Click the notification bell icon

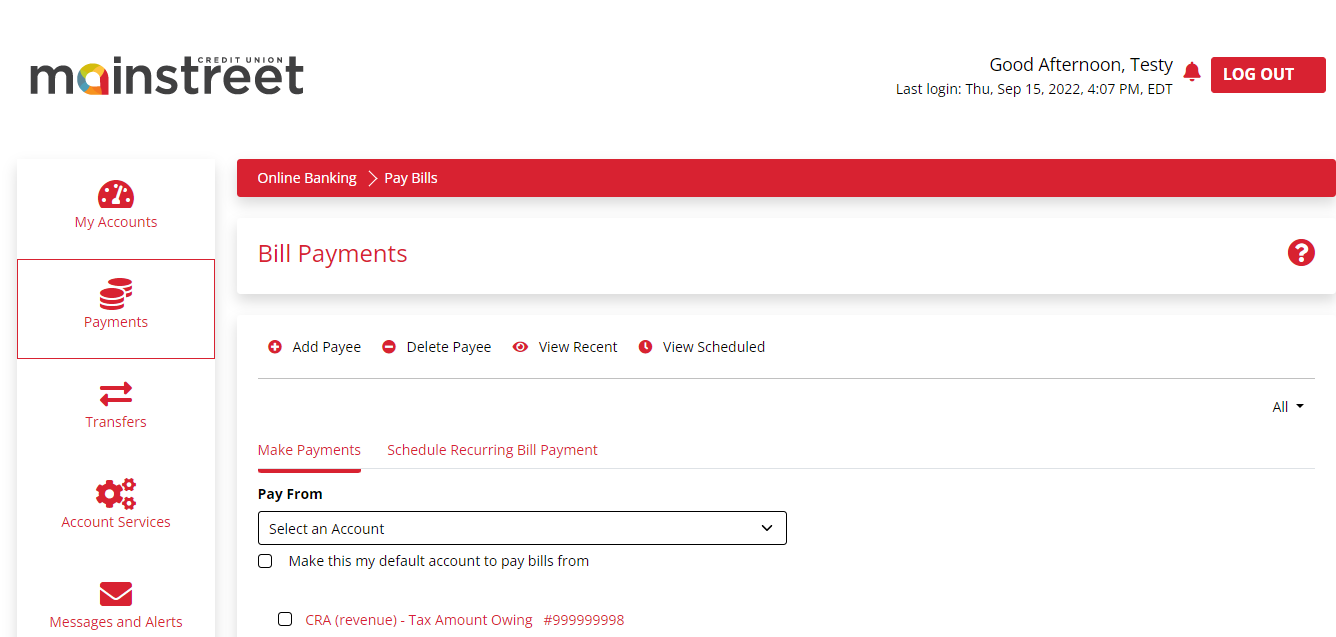[1192, 71]
